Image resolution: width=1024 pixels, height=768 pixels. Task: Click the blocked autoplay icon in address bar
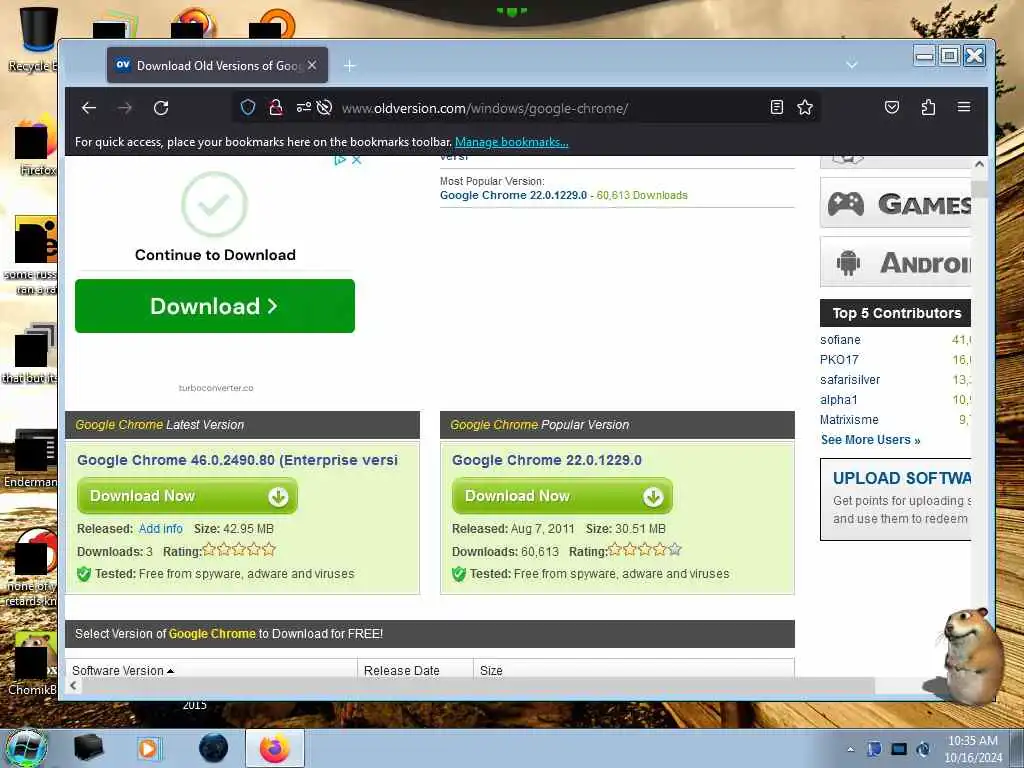pos(325,107)
